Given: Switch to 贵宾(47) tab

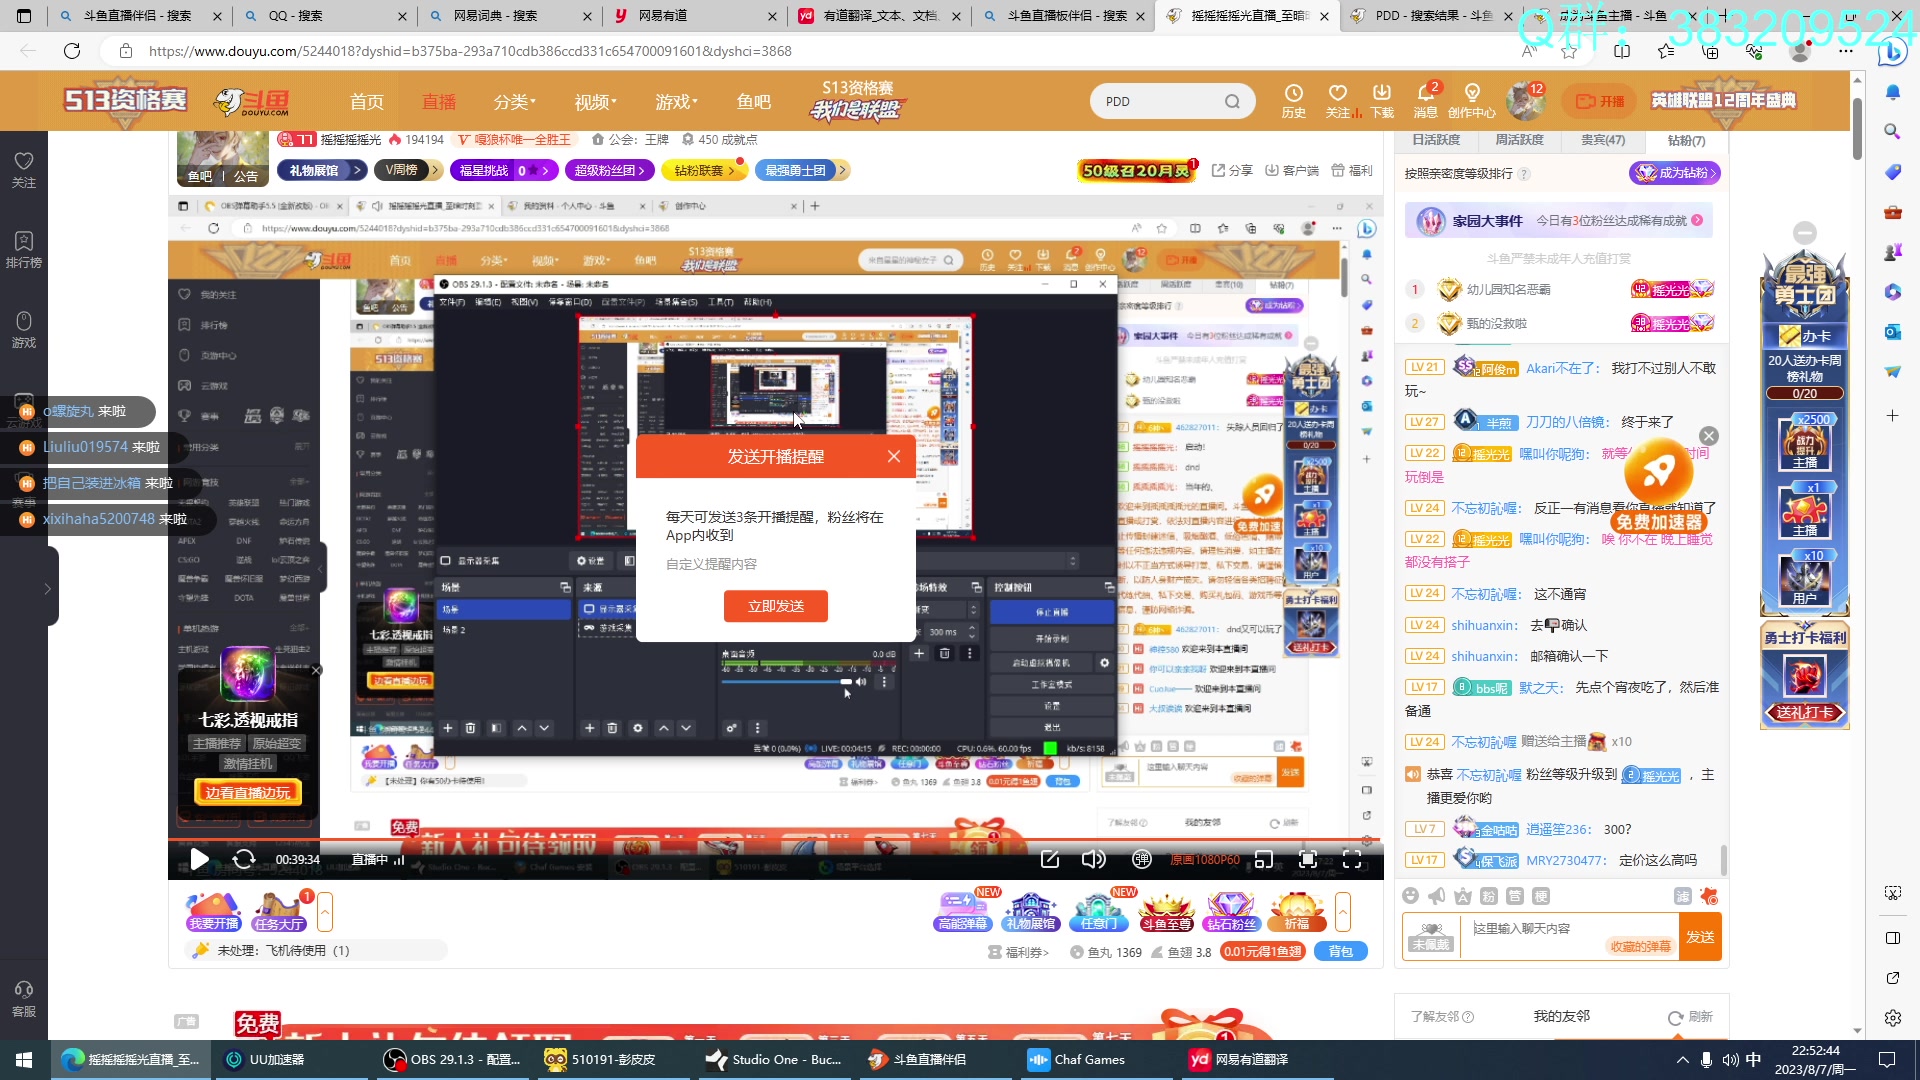Looking at the screenshot, I should [x=1603, y=140].
